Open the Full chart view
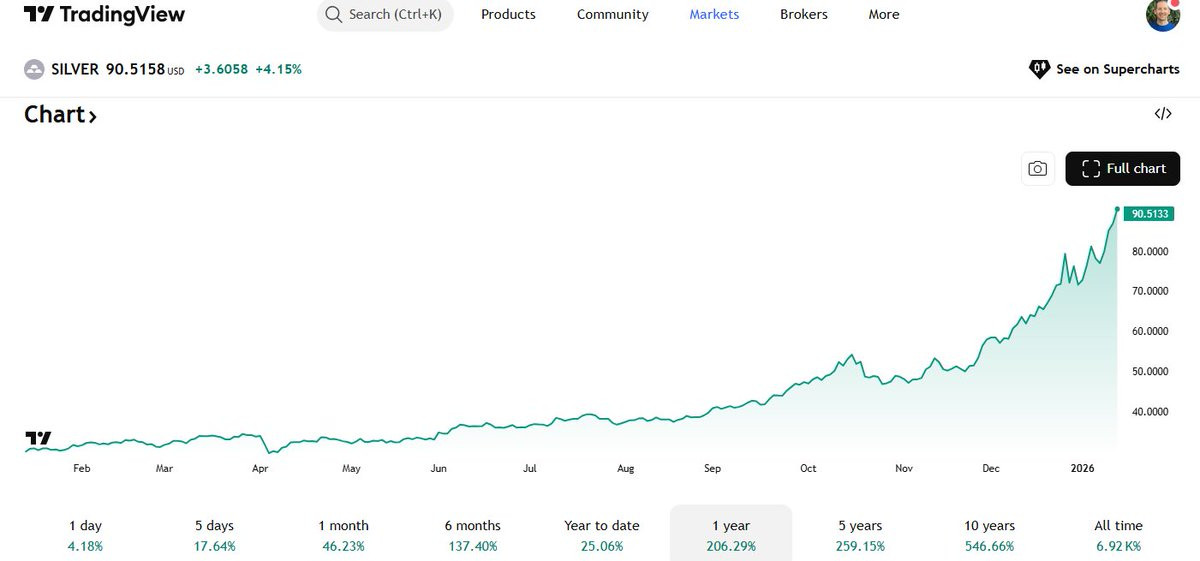The height and width of the screenshot is (561, 1200). pos(1123,169)
